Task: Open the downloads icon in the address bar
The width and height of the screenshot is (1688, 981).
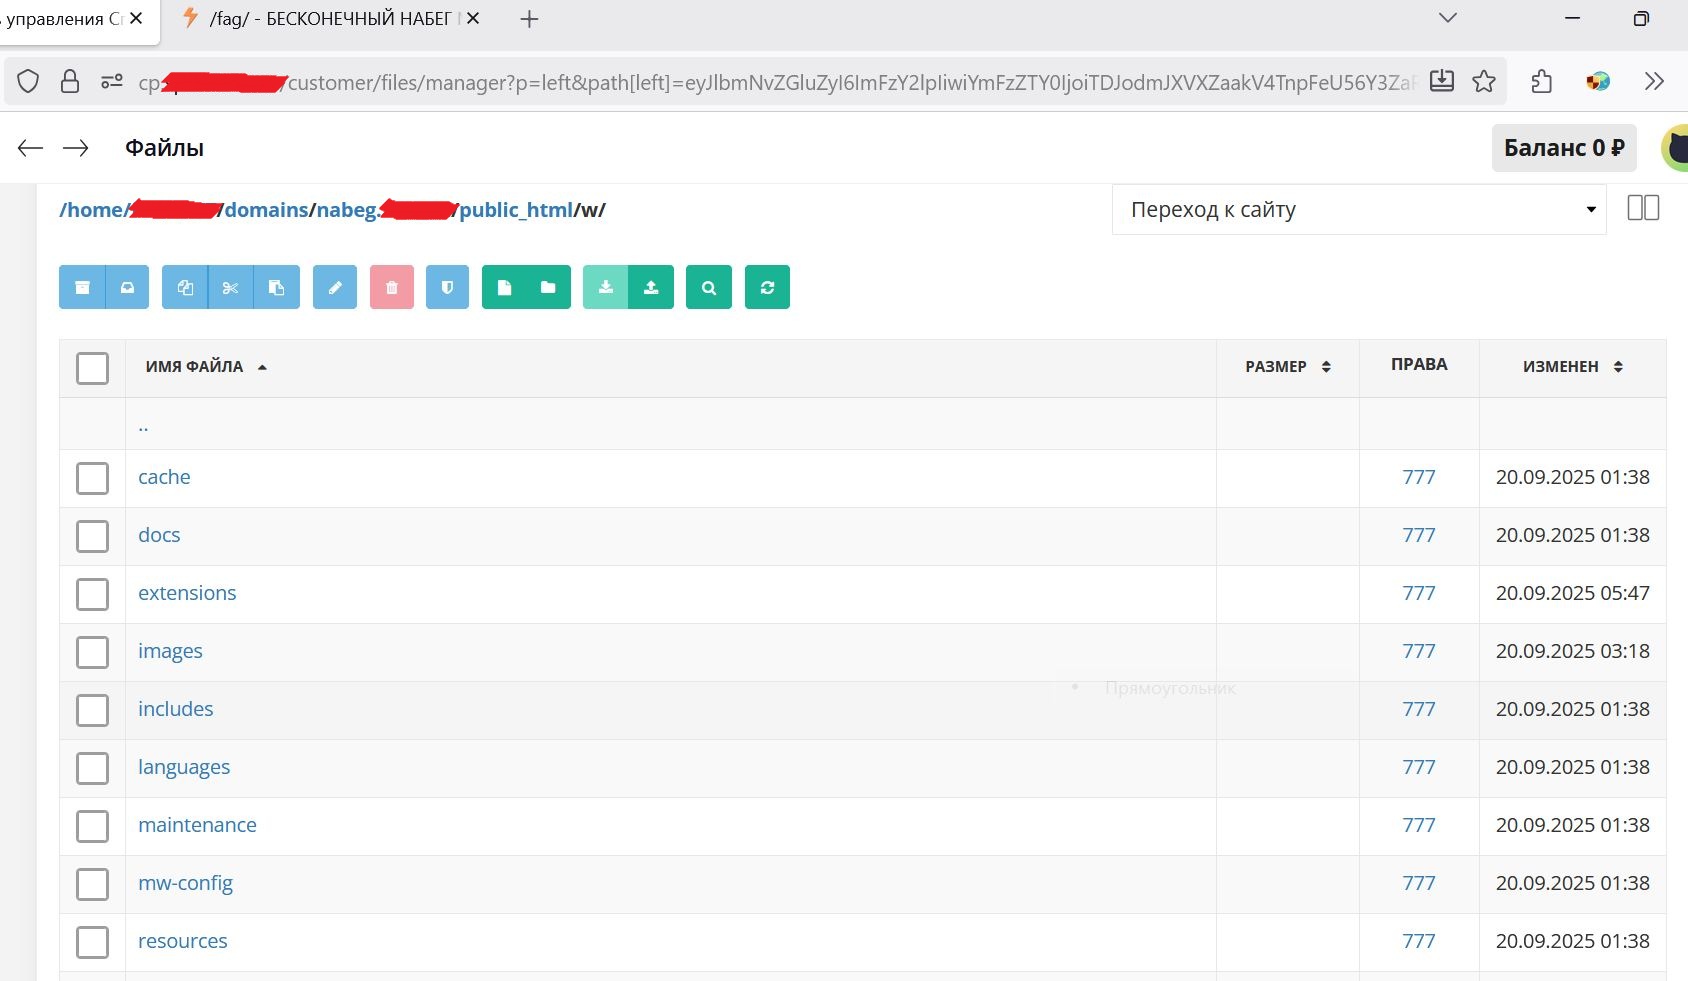Action: (x=1442, y=81)
